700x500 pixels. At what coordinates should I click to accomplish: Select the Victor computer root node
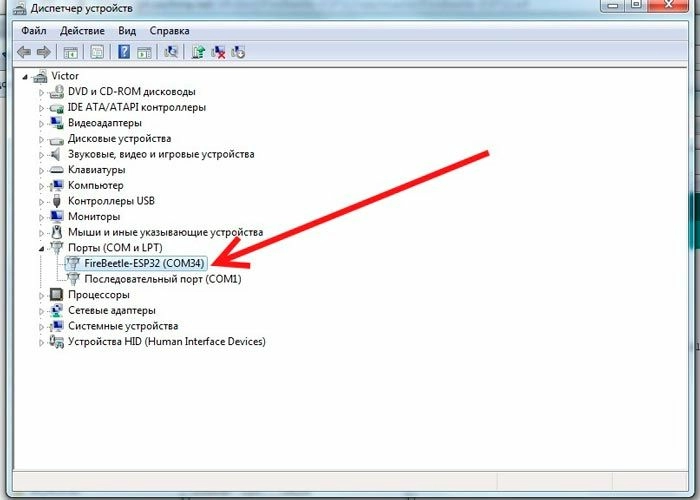[x=66, y=76]
